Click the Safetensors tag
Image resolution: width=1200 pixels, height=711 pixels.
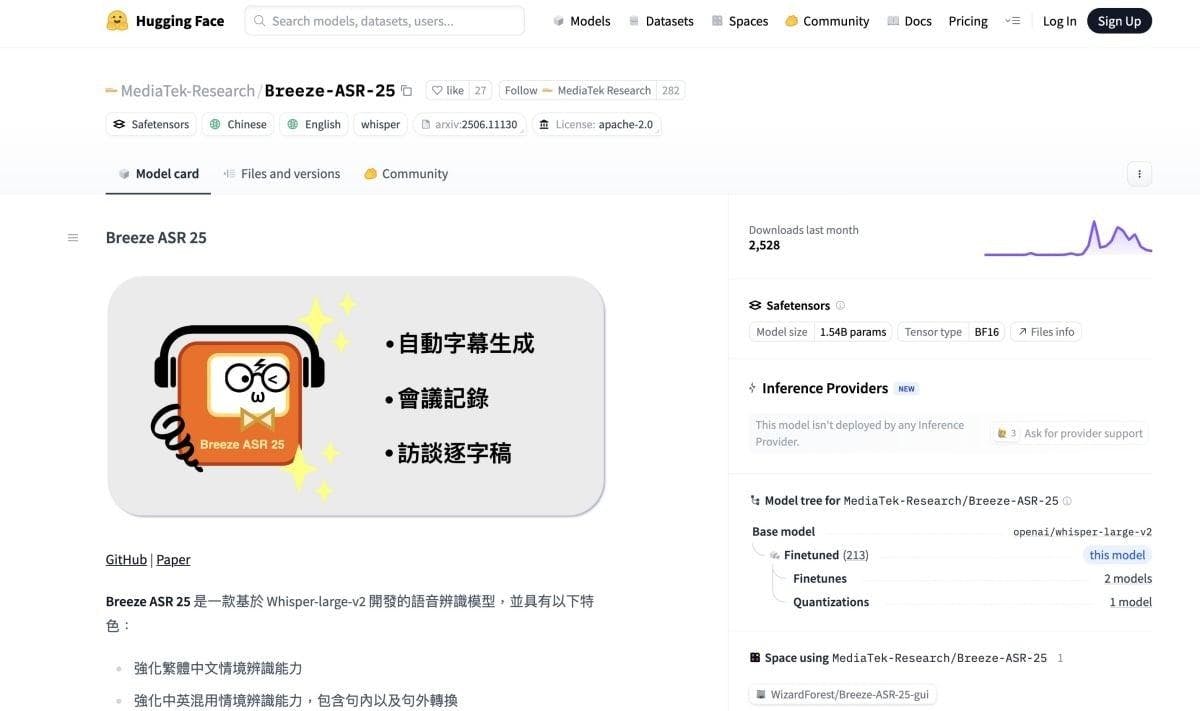[151, 125]
